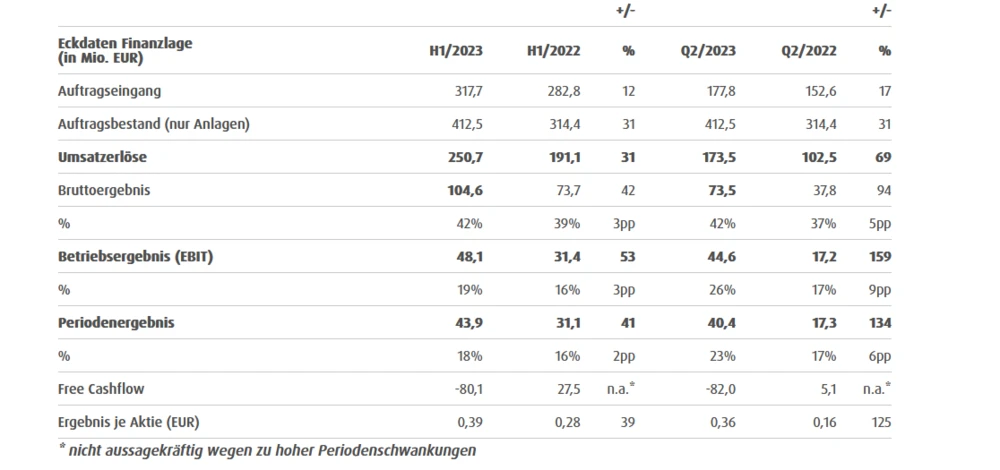
Task: Click the Q2/2022 column header
Action: (x=811, y=51)
